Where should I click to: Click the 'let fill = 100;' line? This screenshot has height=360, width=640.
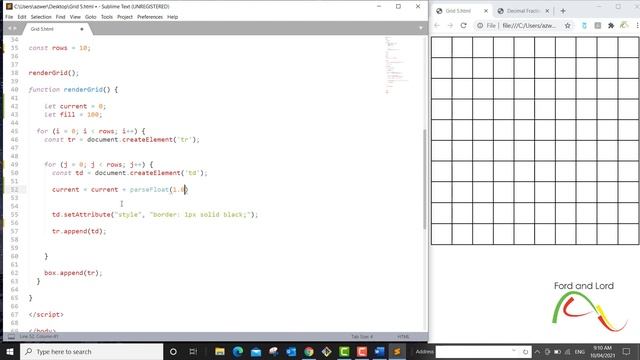point(73,115)
